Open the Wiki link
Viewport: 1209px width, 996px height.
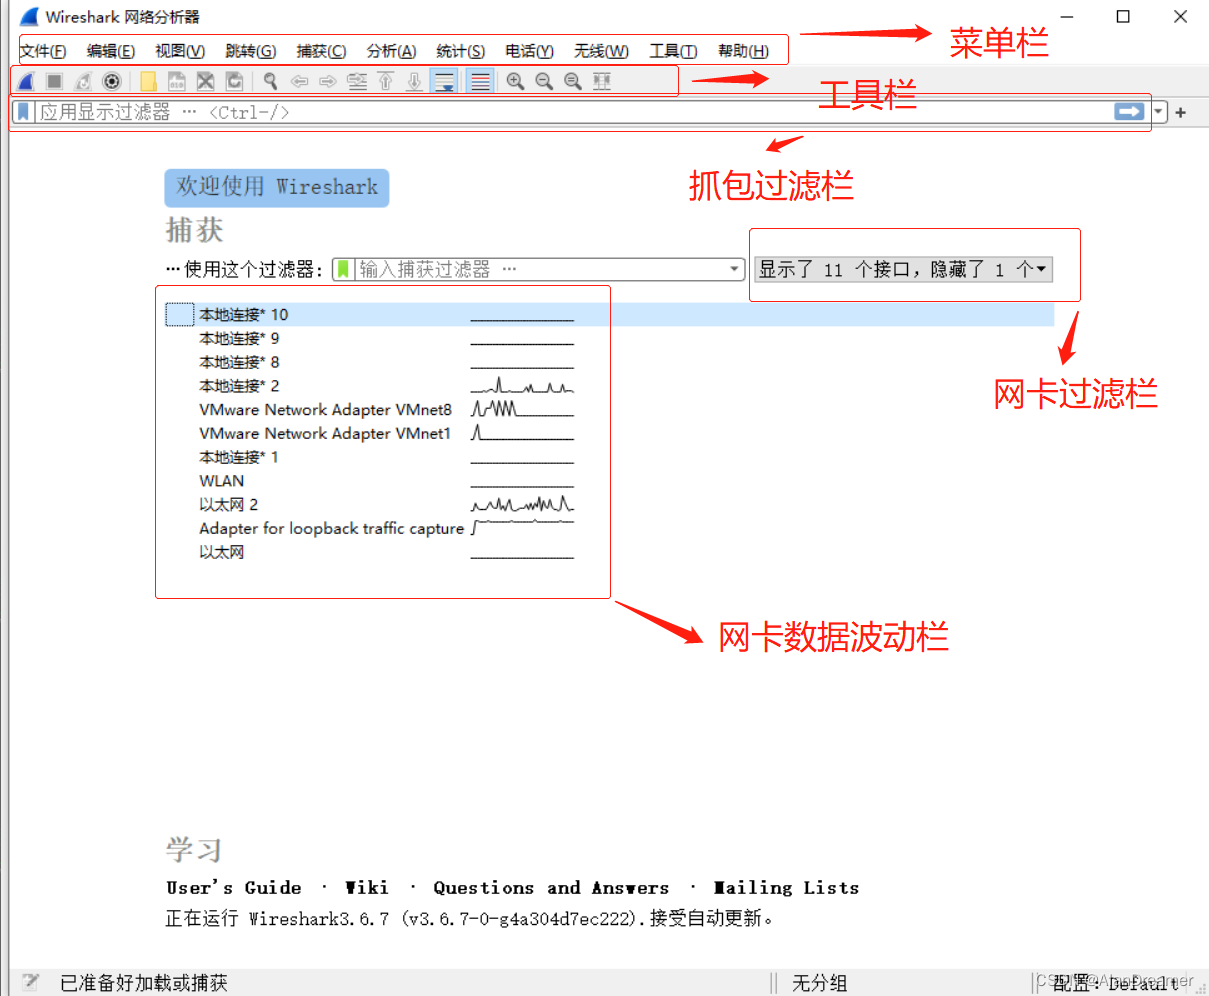click(x=367, y=888)
